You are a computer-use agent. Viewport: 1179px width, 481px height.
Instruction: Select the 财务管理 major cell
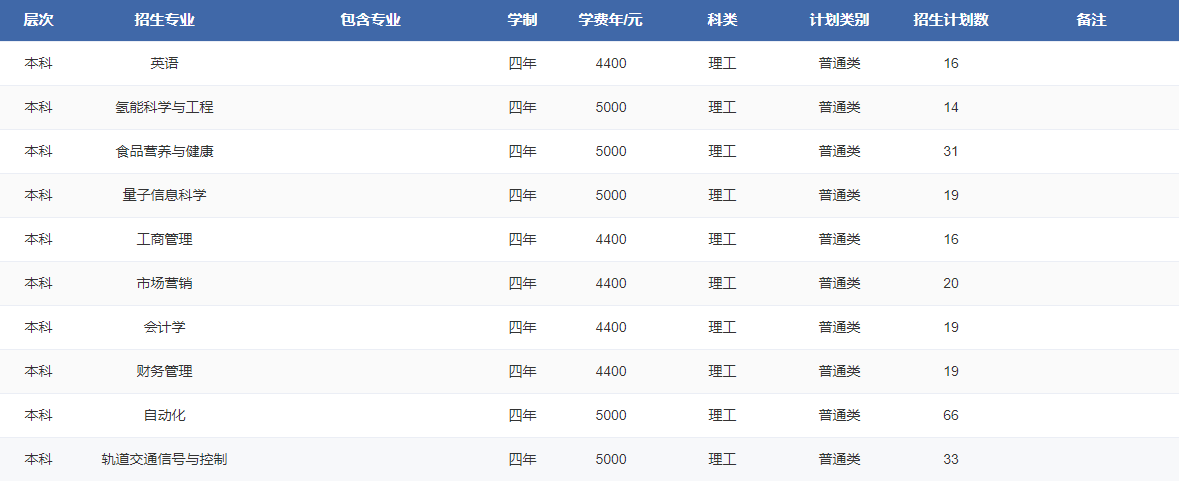click(164, 371)
